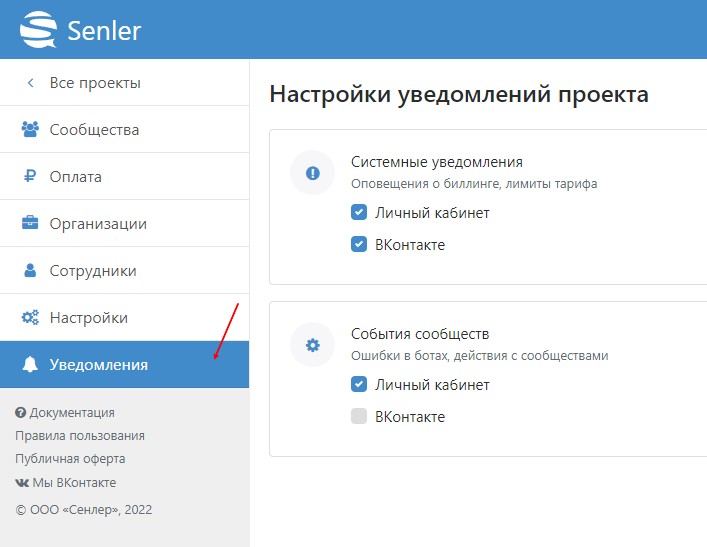This screenshot has height=547, width=707.
Task: Uncheck ВКонтакте under Системные уведомления
Action: point(359,245)
